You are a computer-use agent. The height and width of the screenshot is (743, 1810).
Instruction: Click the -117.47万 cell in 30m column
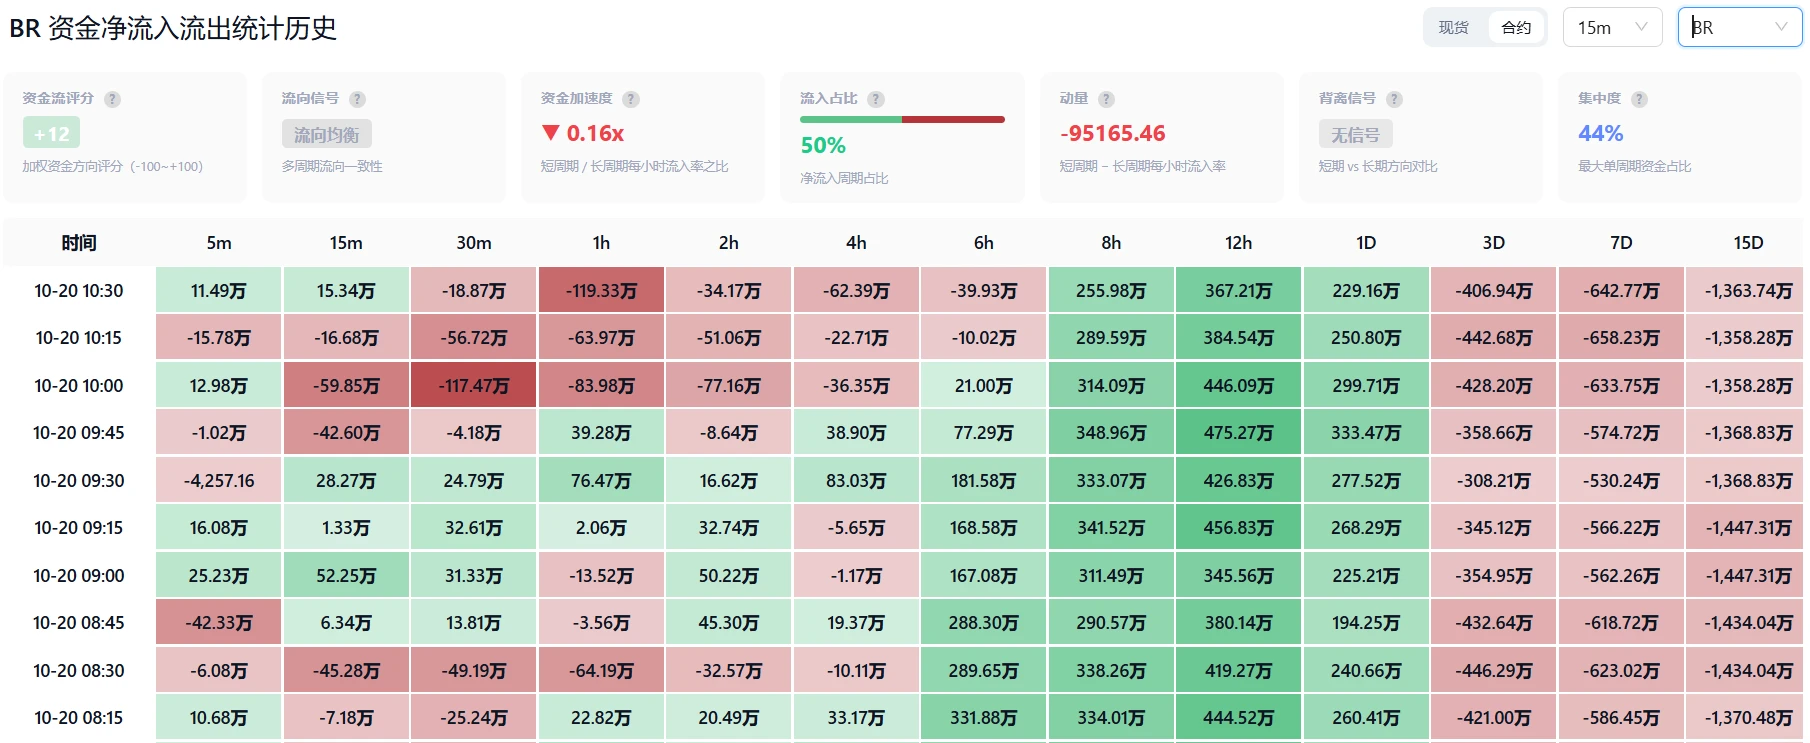click(x=474, y=386)
